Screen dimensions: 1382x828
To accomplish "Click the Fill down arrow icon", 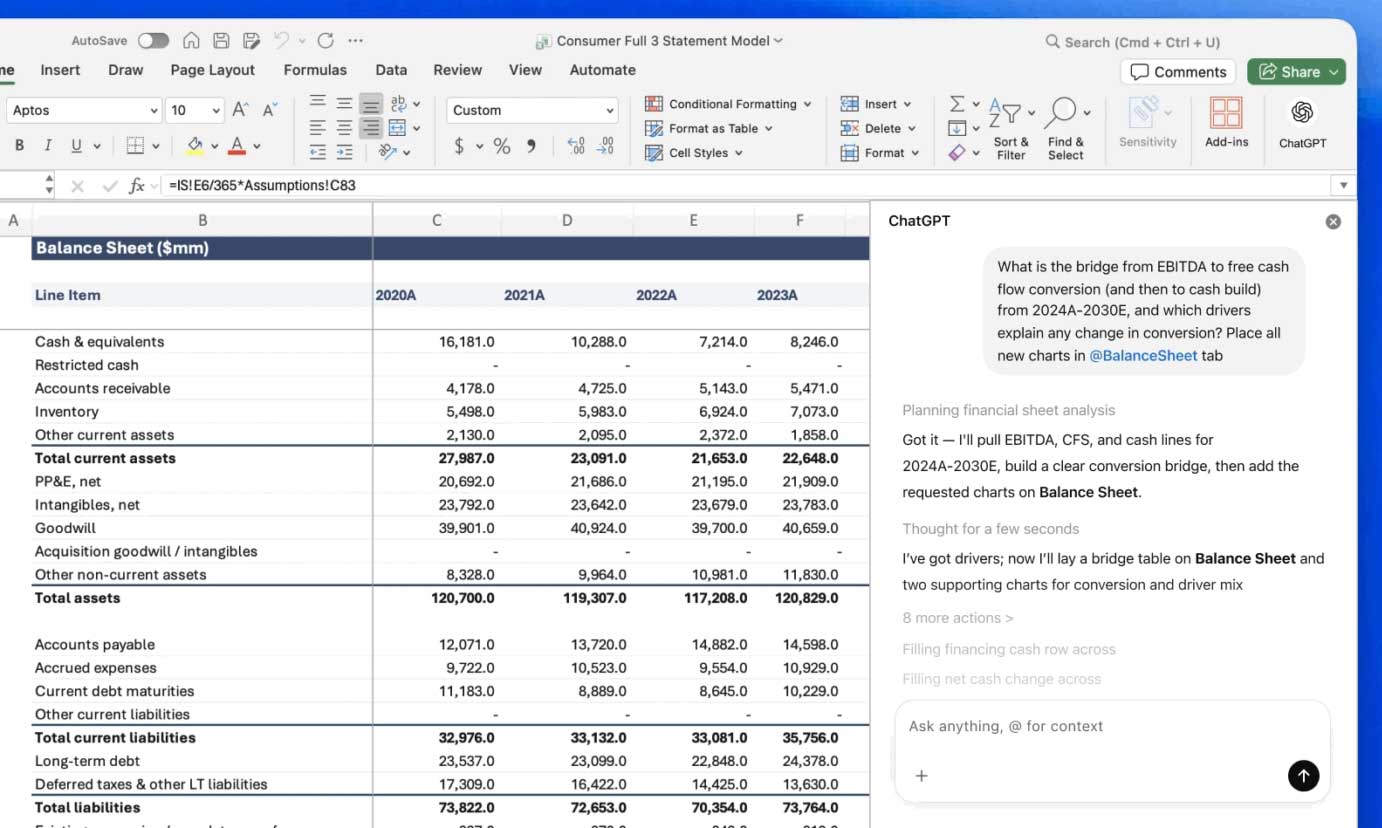I will point(957,128).
